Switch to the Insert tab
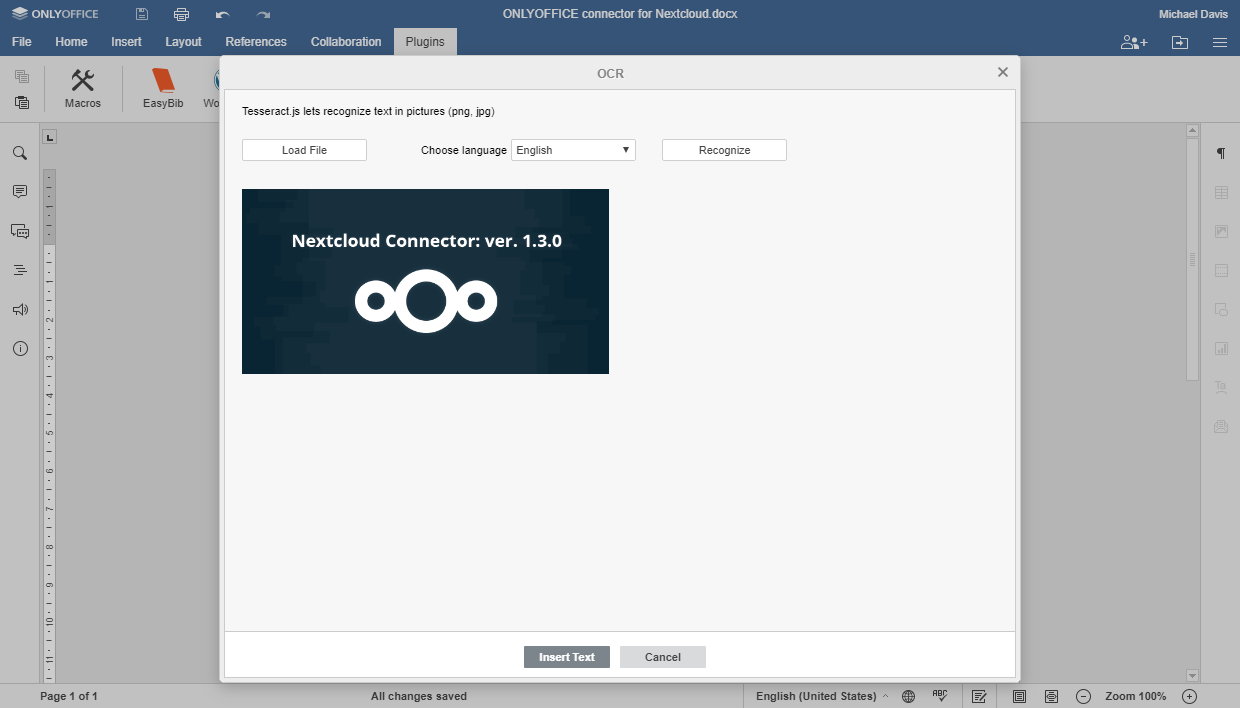 pos(126,42)
